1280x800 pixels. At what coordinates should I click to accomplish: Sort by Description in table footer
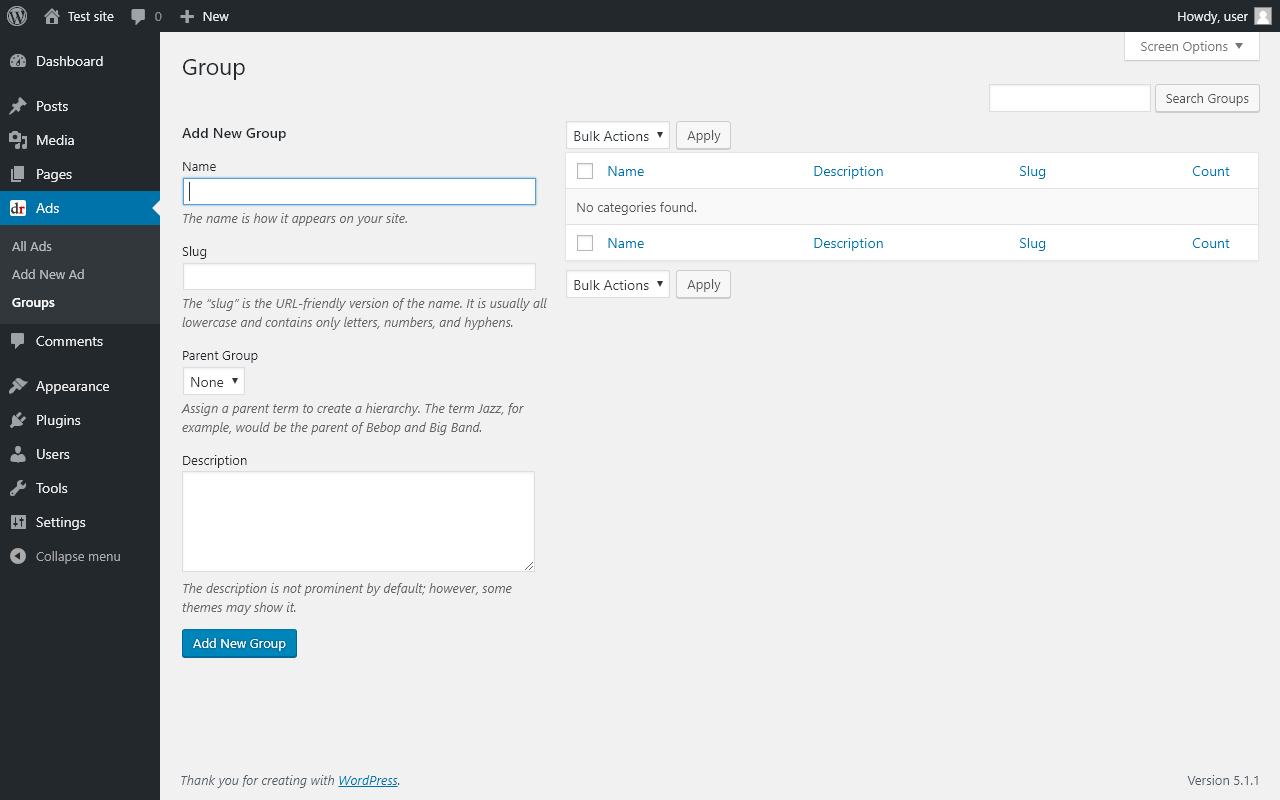[848, 243]
